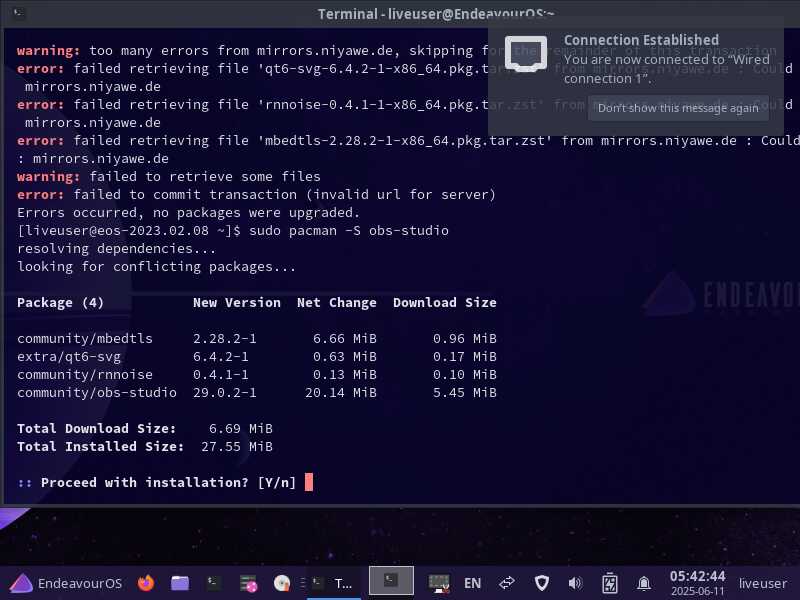The width and height of the screenshot is (800, 600).
Task: Open the EndeavourOS application menu
Action: tap(66, 583)
